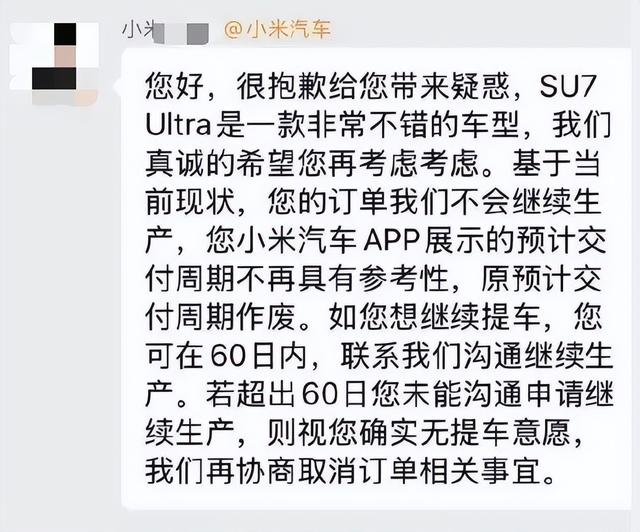The height and width of the screenshot is (532, 640).
Task: Tap the phrase "前现状"
Action: click(x=191, y=202)
